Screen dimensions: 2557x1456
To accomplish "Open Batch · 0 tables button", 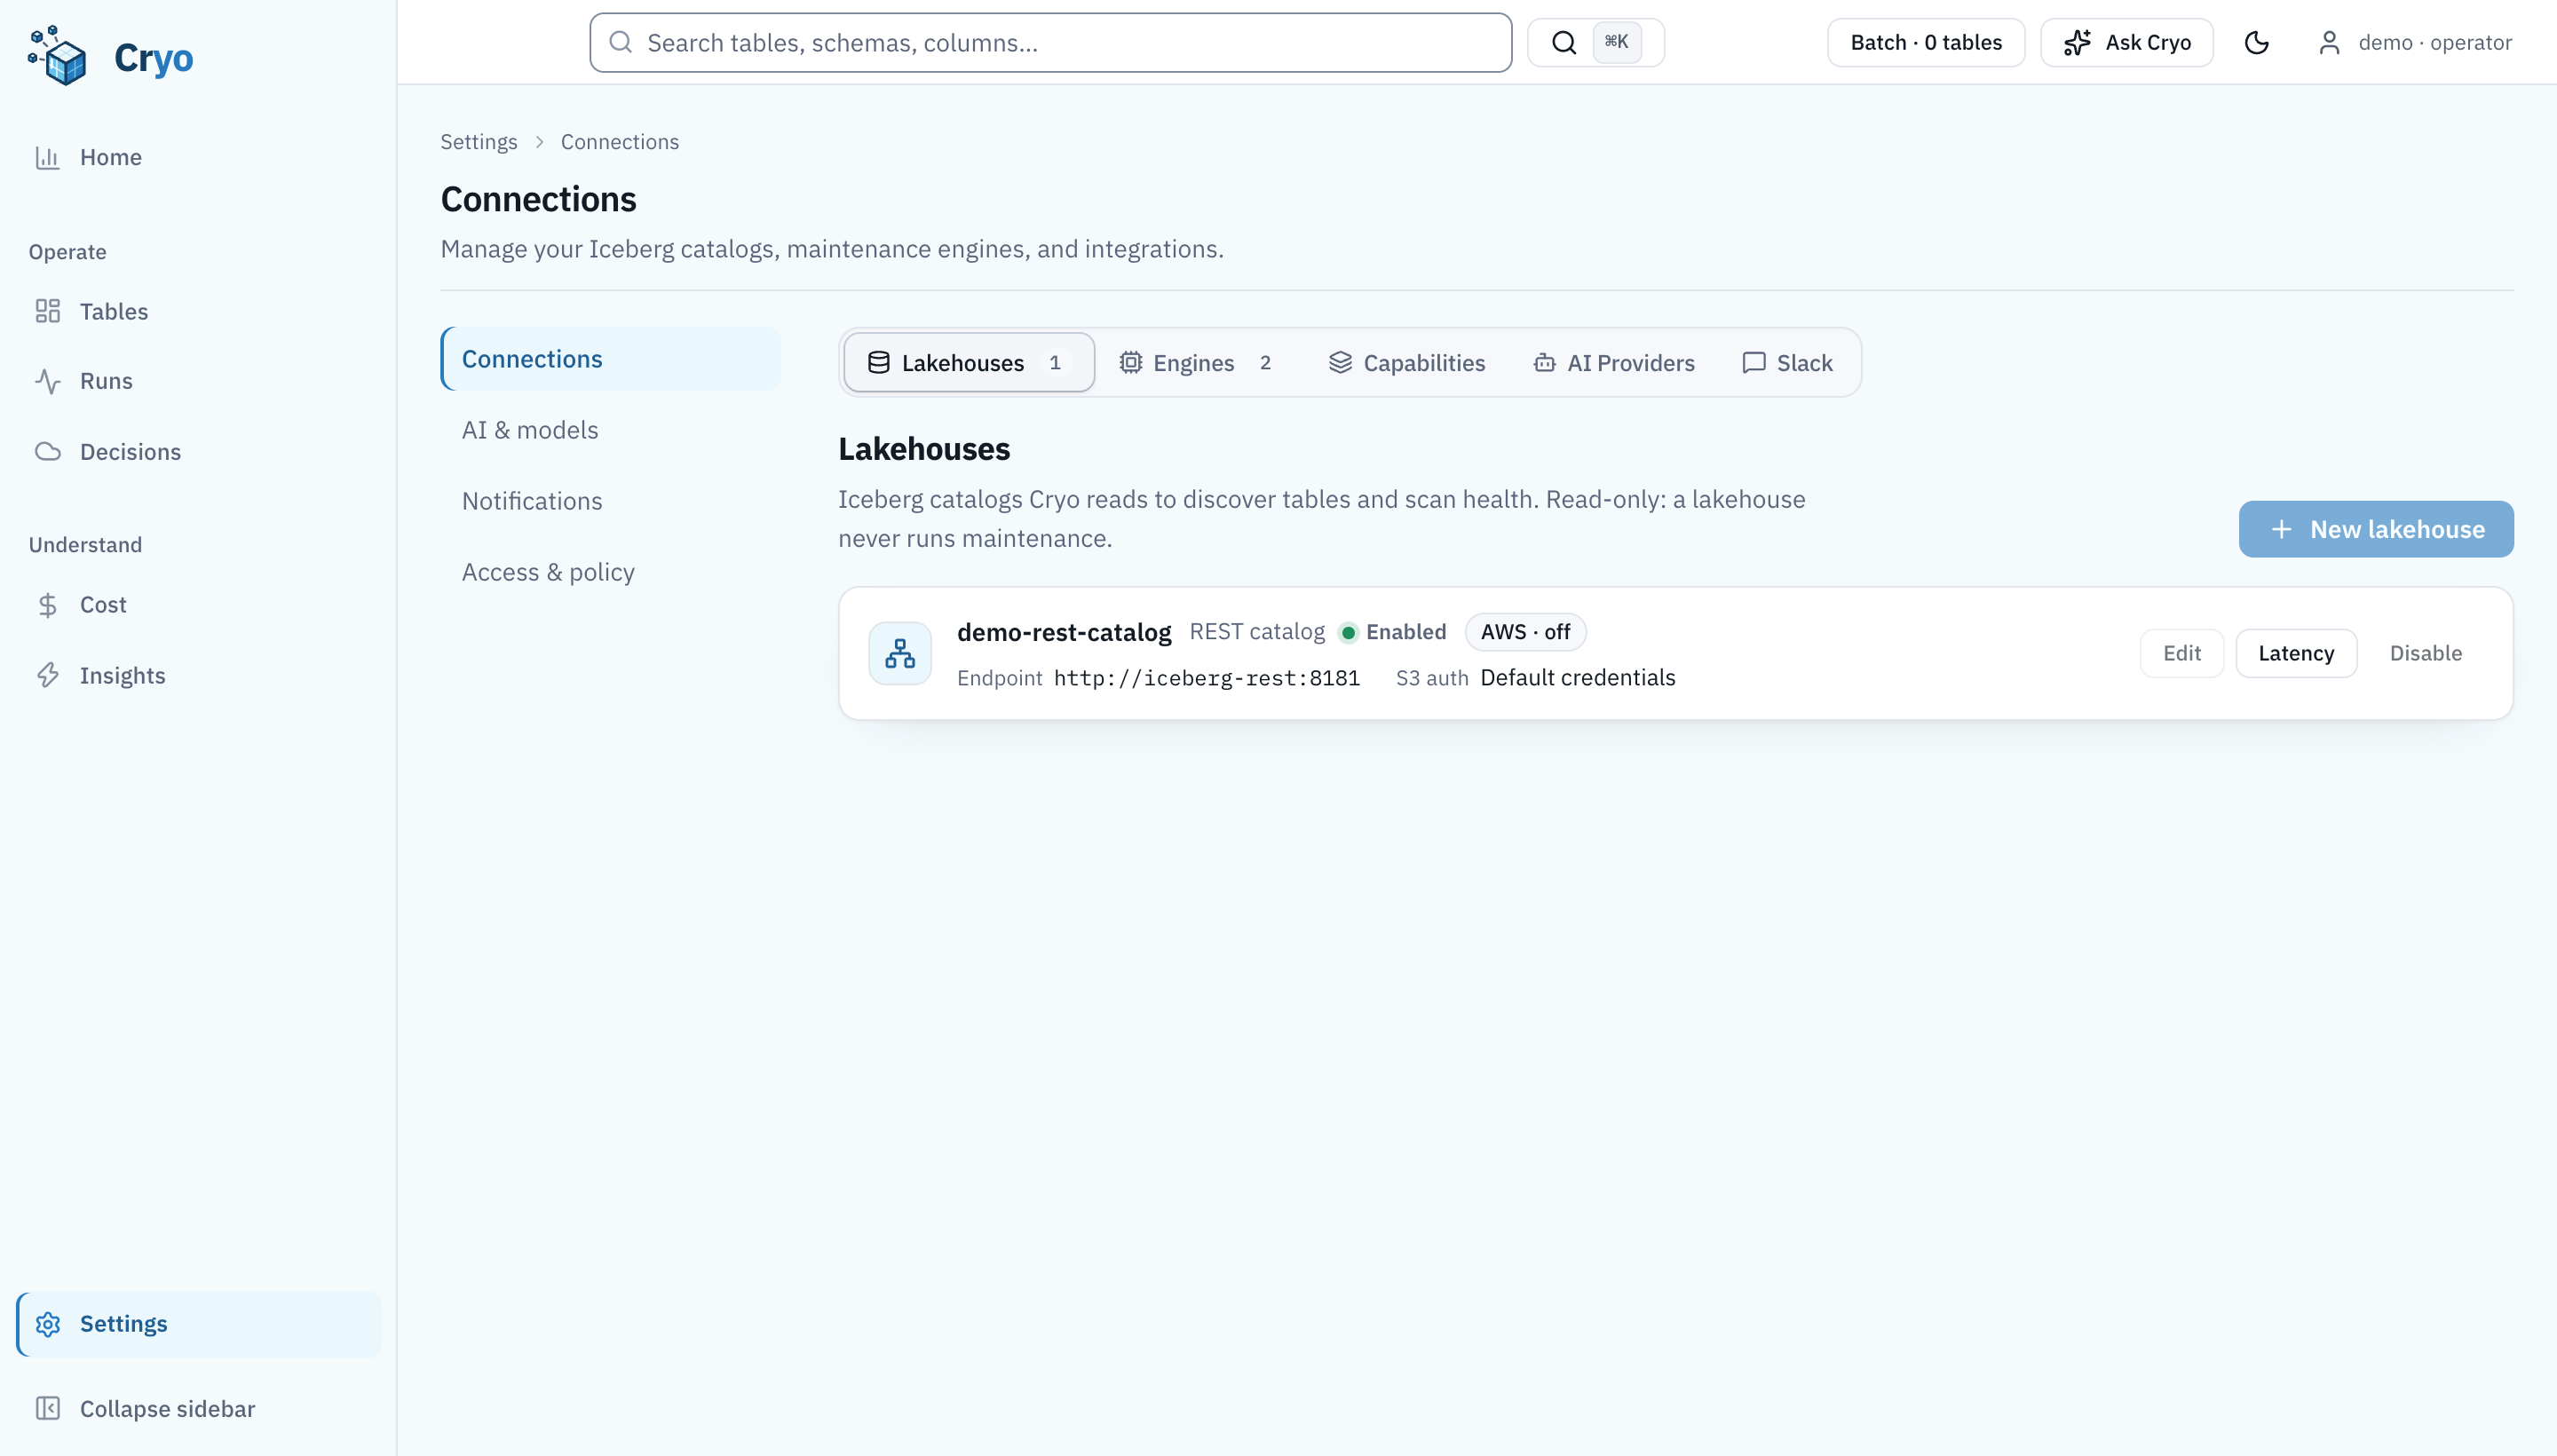I will pyautogui.click(x=1926, y=42).
